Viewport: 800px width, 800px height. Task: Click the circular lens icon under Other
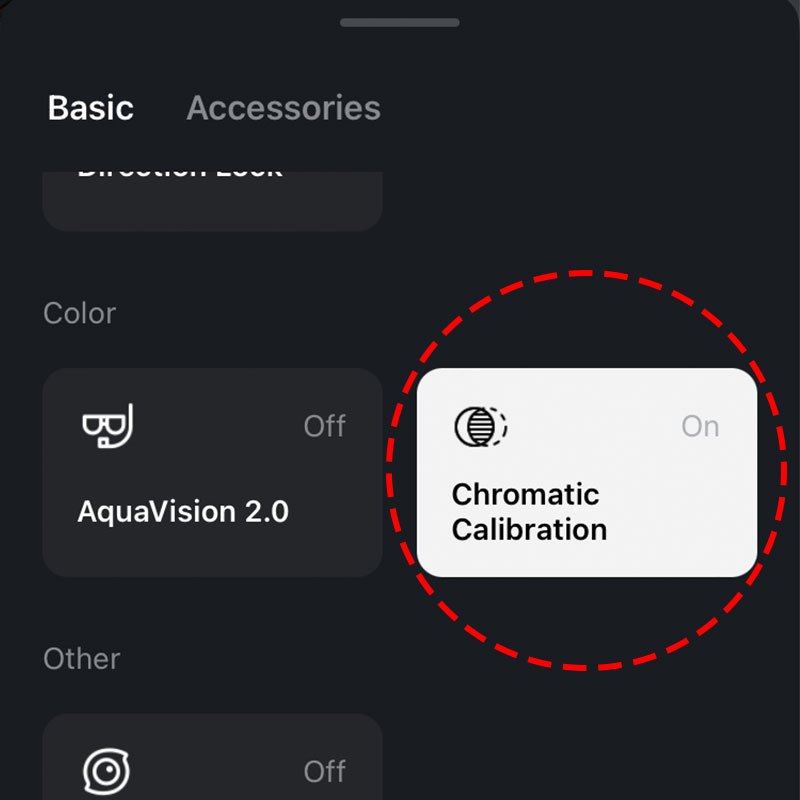[106, 771]
